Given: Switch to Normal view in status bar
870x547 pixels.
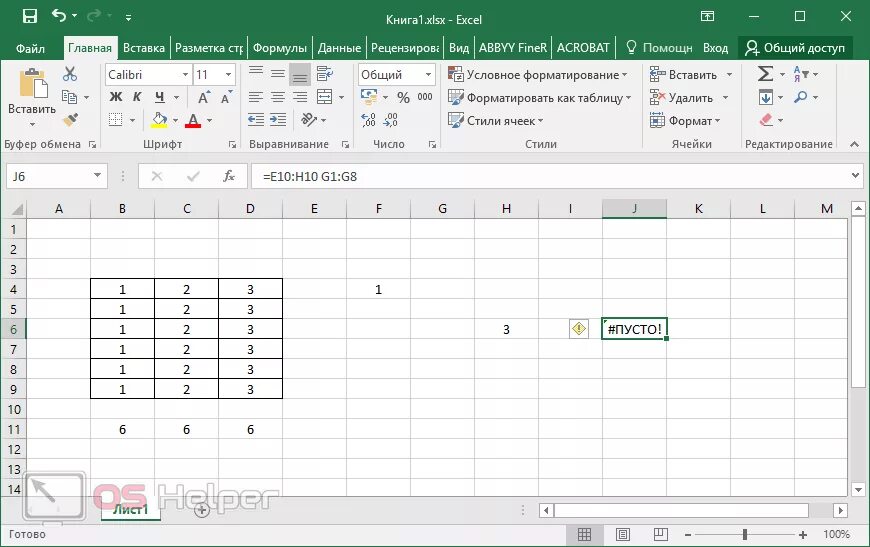Looking at the screenshot, I should point(584,534).
